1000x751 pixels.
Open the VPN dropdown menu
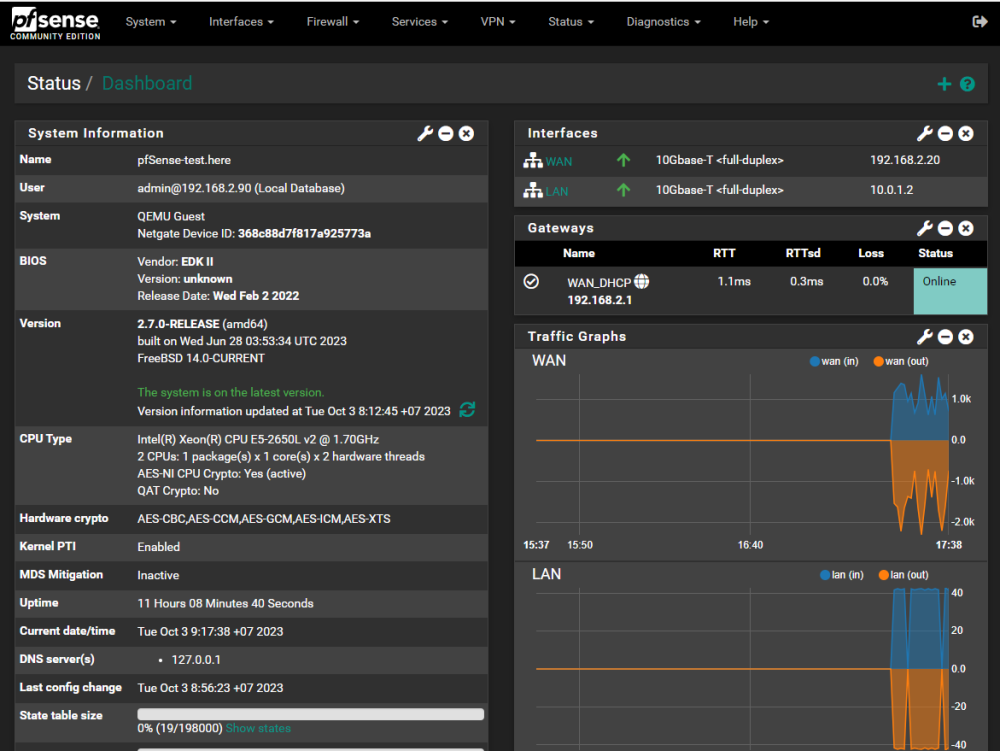tap(497, 22)
